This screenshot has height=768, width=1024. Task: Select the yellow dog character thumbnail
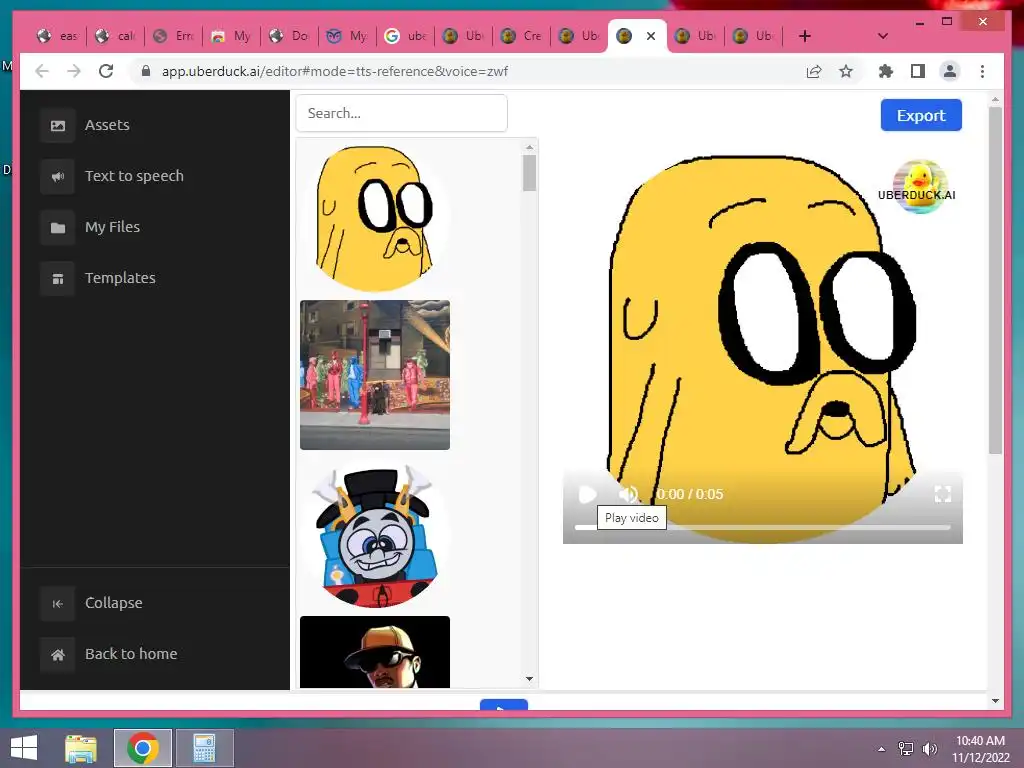pos(375,218)
